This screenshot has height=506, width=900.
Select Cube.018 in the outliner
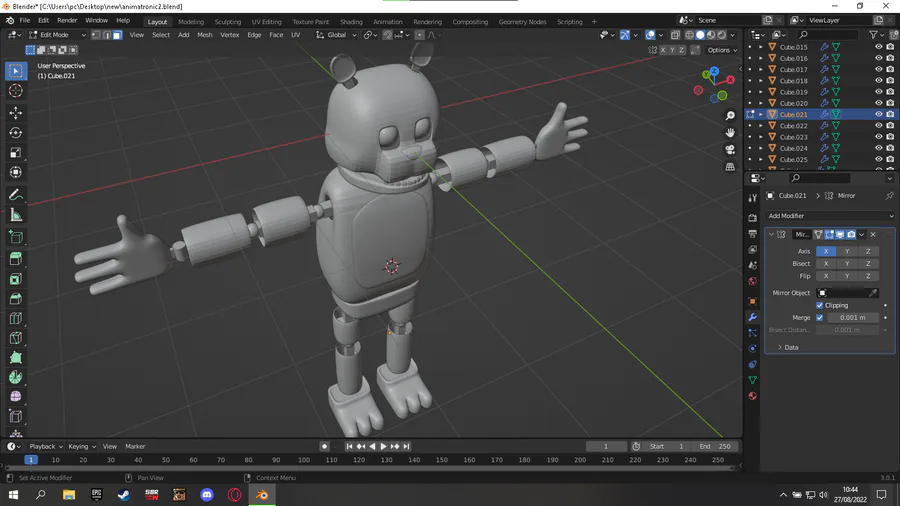793,81
